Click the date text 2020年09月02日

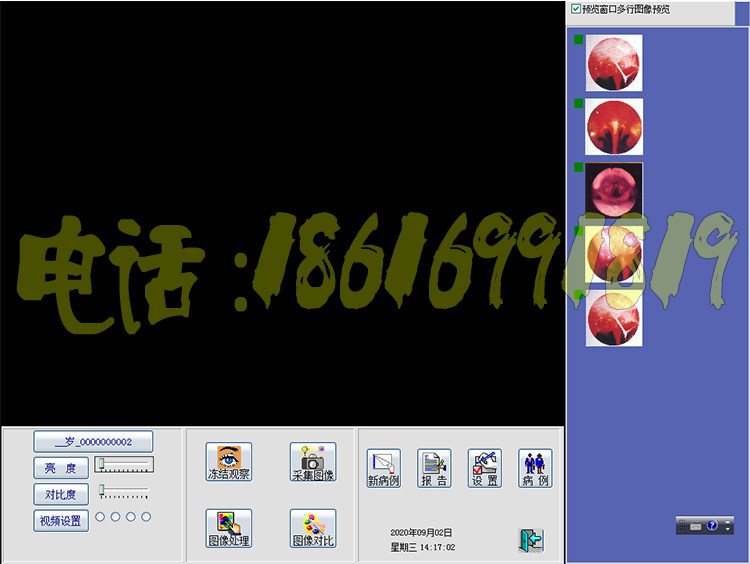pos(421,532)
